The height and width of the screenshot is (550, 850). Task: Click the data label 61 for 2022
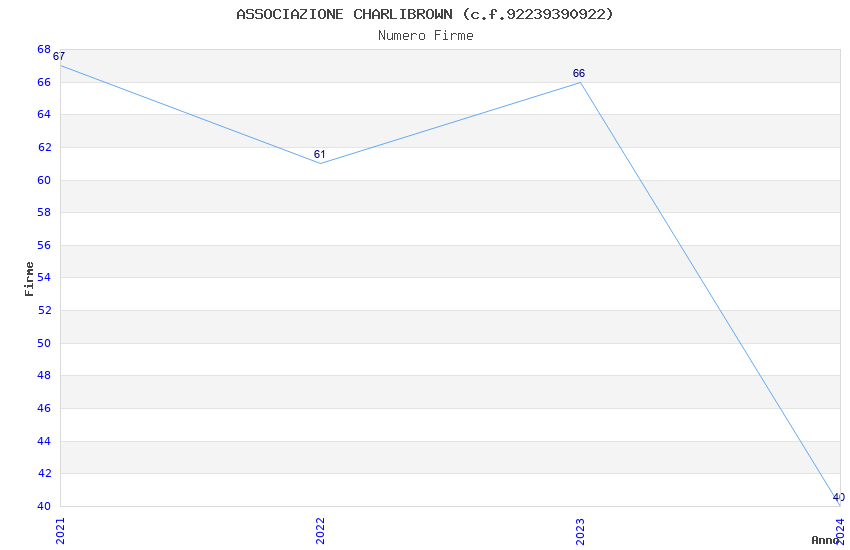tap(319, 154)
